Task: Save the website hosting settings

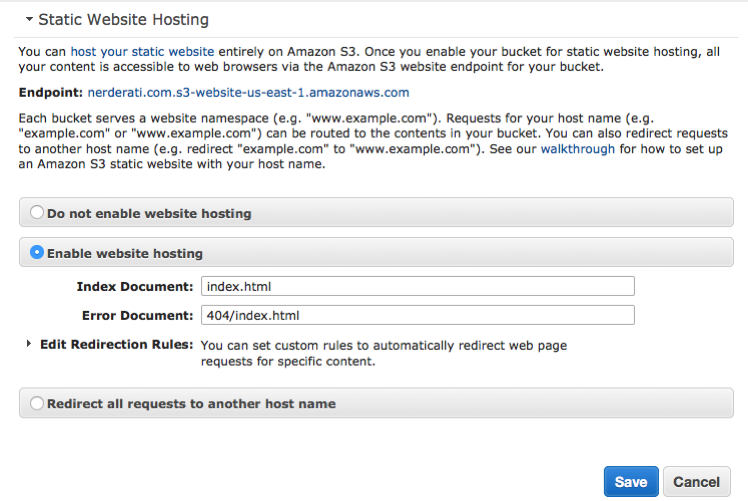Action: [631, 481]
